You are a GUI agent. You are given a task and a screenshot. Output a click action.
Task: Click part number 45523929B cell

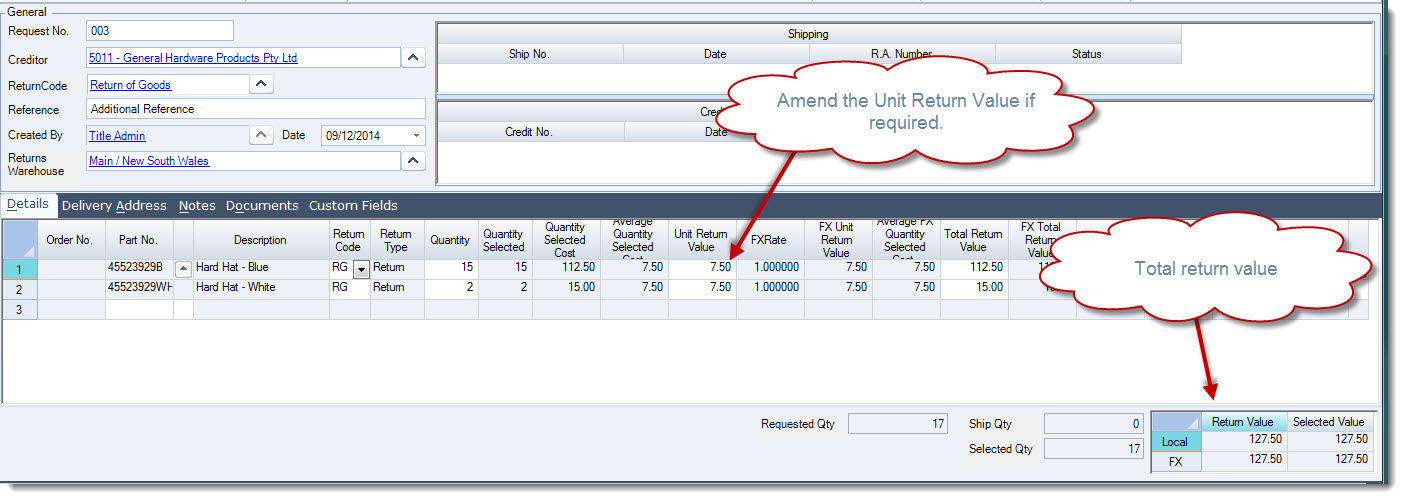tap(139, 269)
